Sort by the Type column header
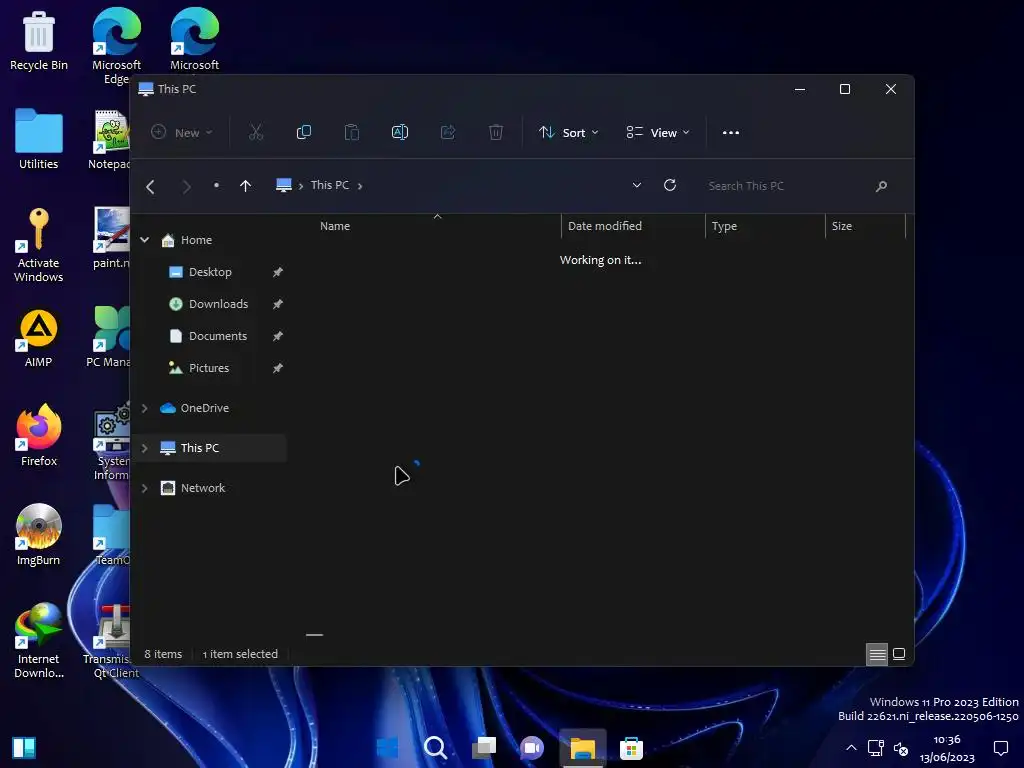Screen dimensions: 1024x768 [765, 226]
